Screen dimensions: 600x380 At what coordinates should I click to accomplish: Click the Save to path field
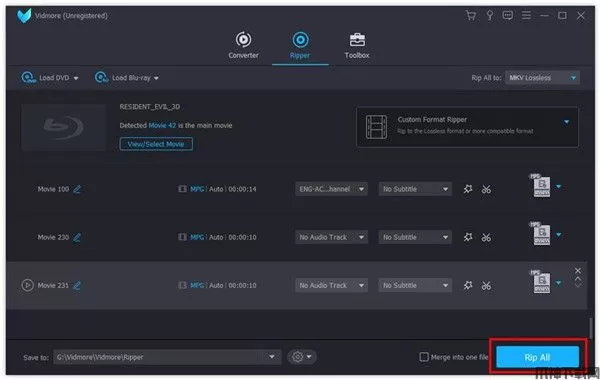pos(167,357)
